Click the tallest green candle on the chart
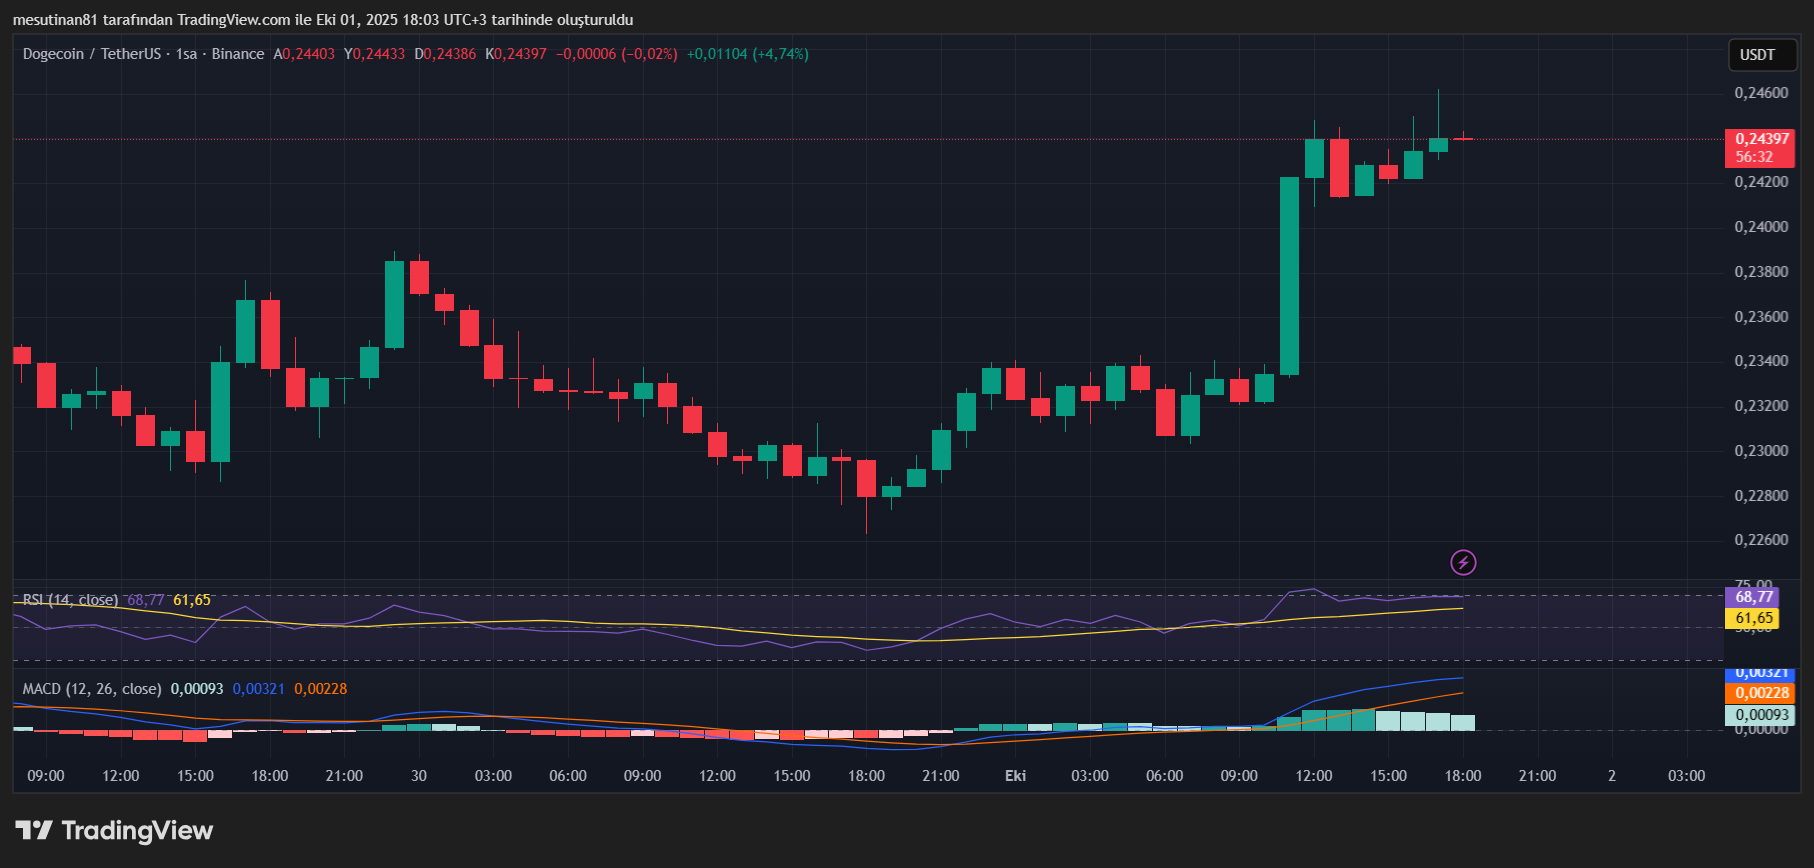 1290,276
